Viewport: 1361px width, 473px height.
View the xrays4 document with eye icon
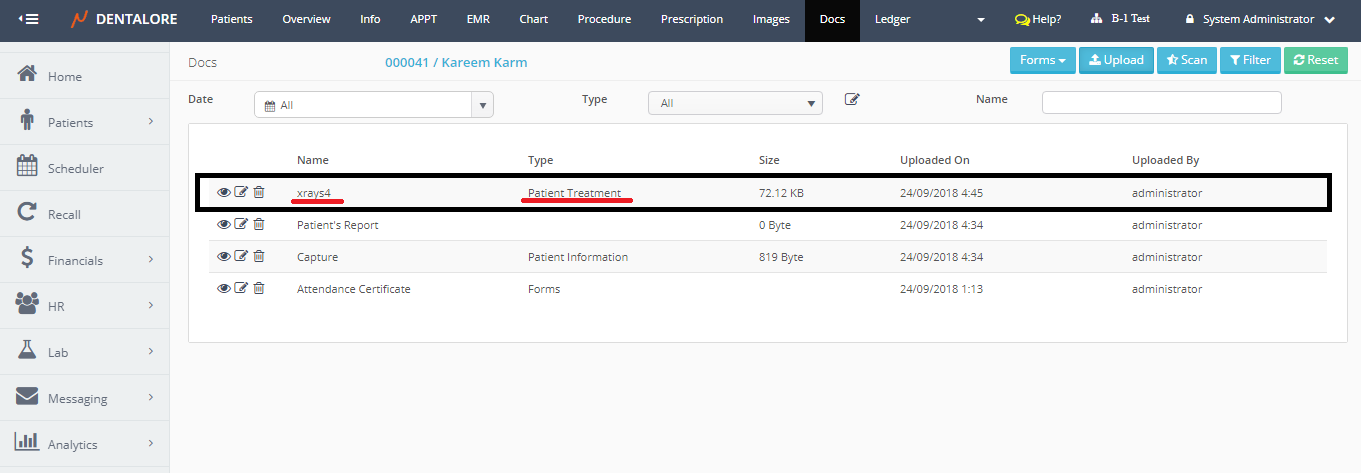224,193
